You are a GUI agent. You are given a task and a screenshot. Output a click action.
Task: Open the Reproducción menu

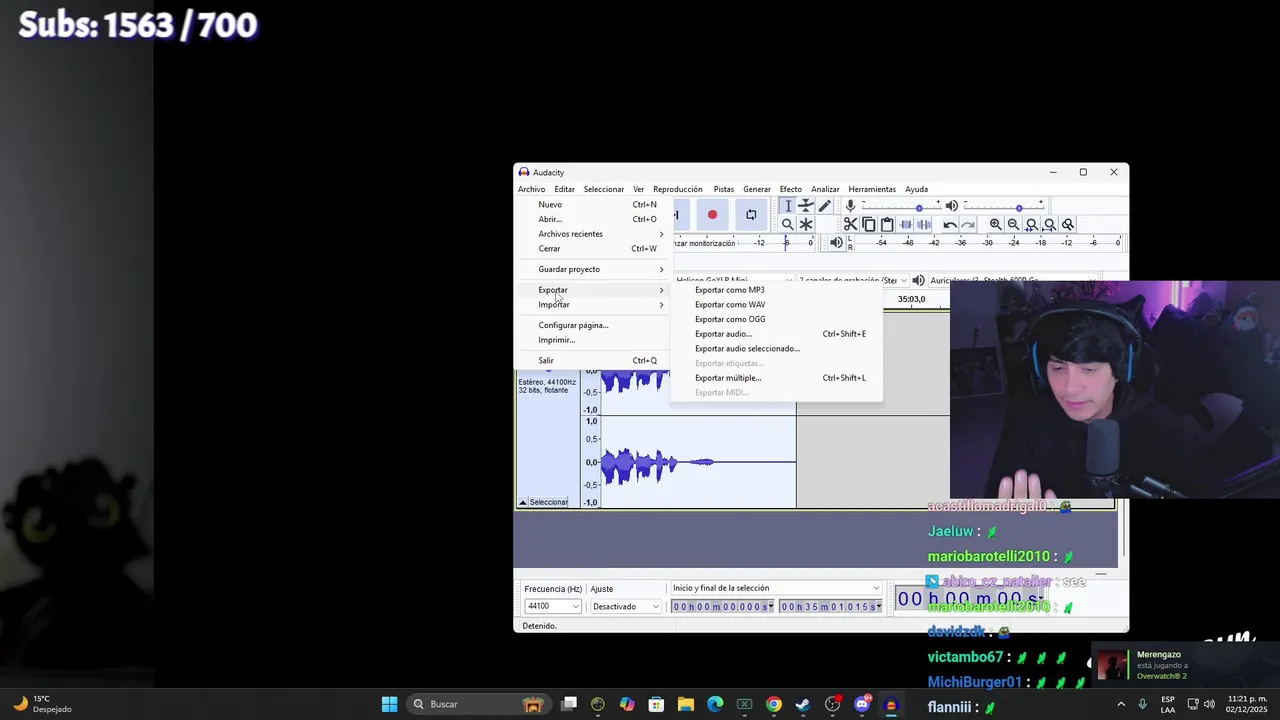click(678, 189)
